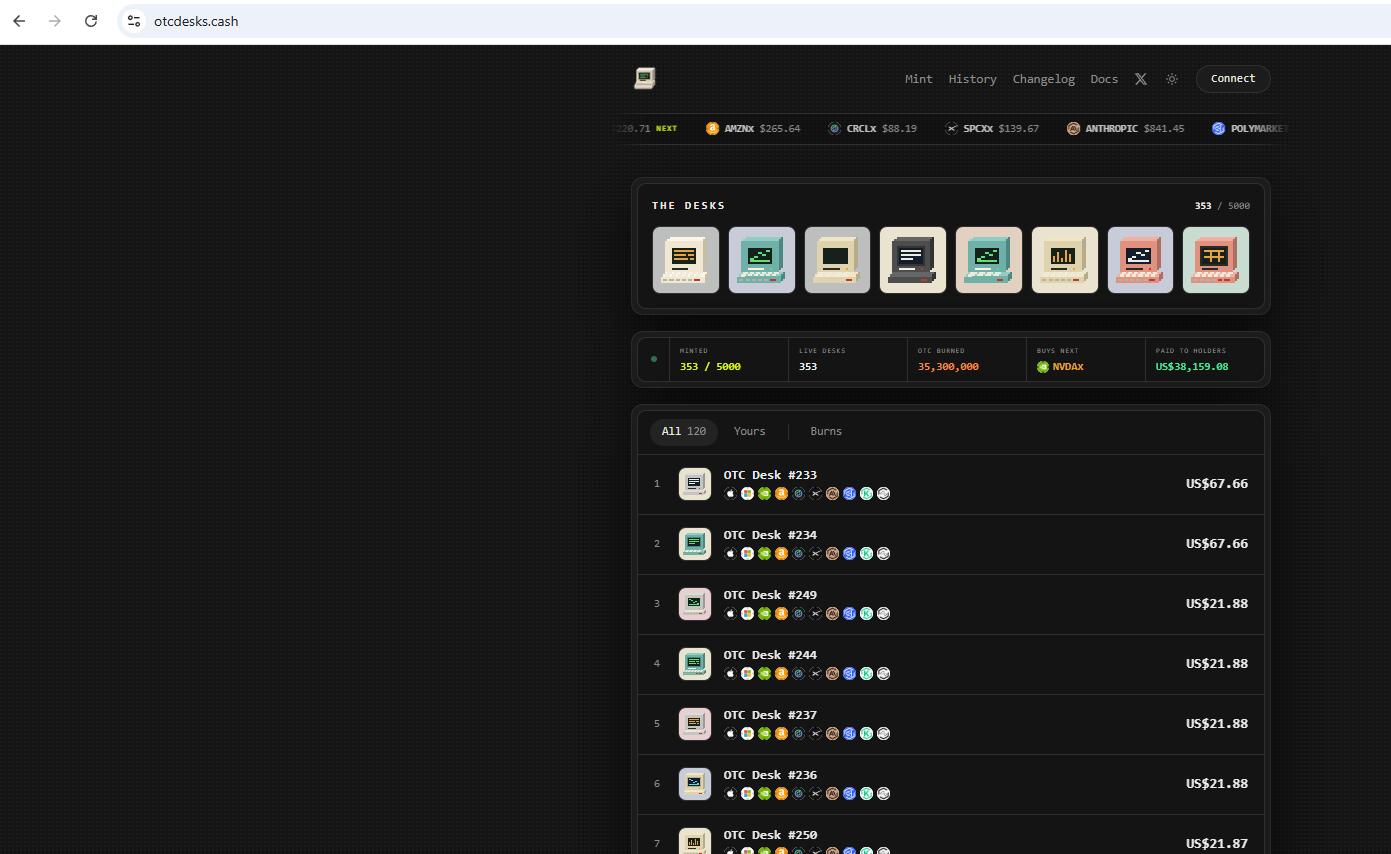
Task: Click the address bar showing otcdesks.cash
Action: (x=754, y=21)
